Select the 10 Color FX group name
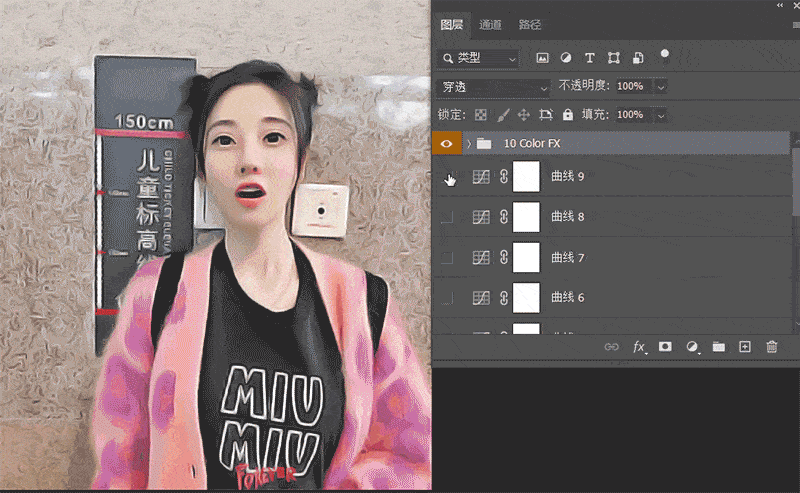The width and height of the screenshot is (800, 493). click(x=532, y=144)
